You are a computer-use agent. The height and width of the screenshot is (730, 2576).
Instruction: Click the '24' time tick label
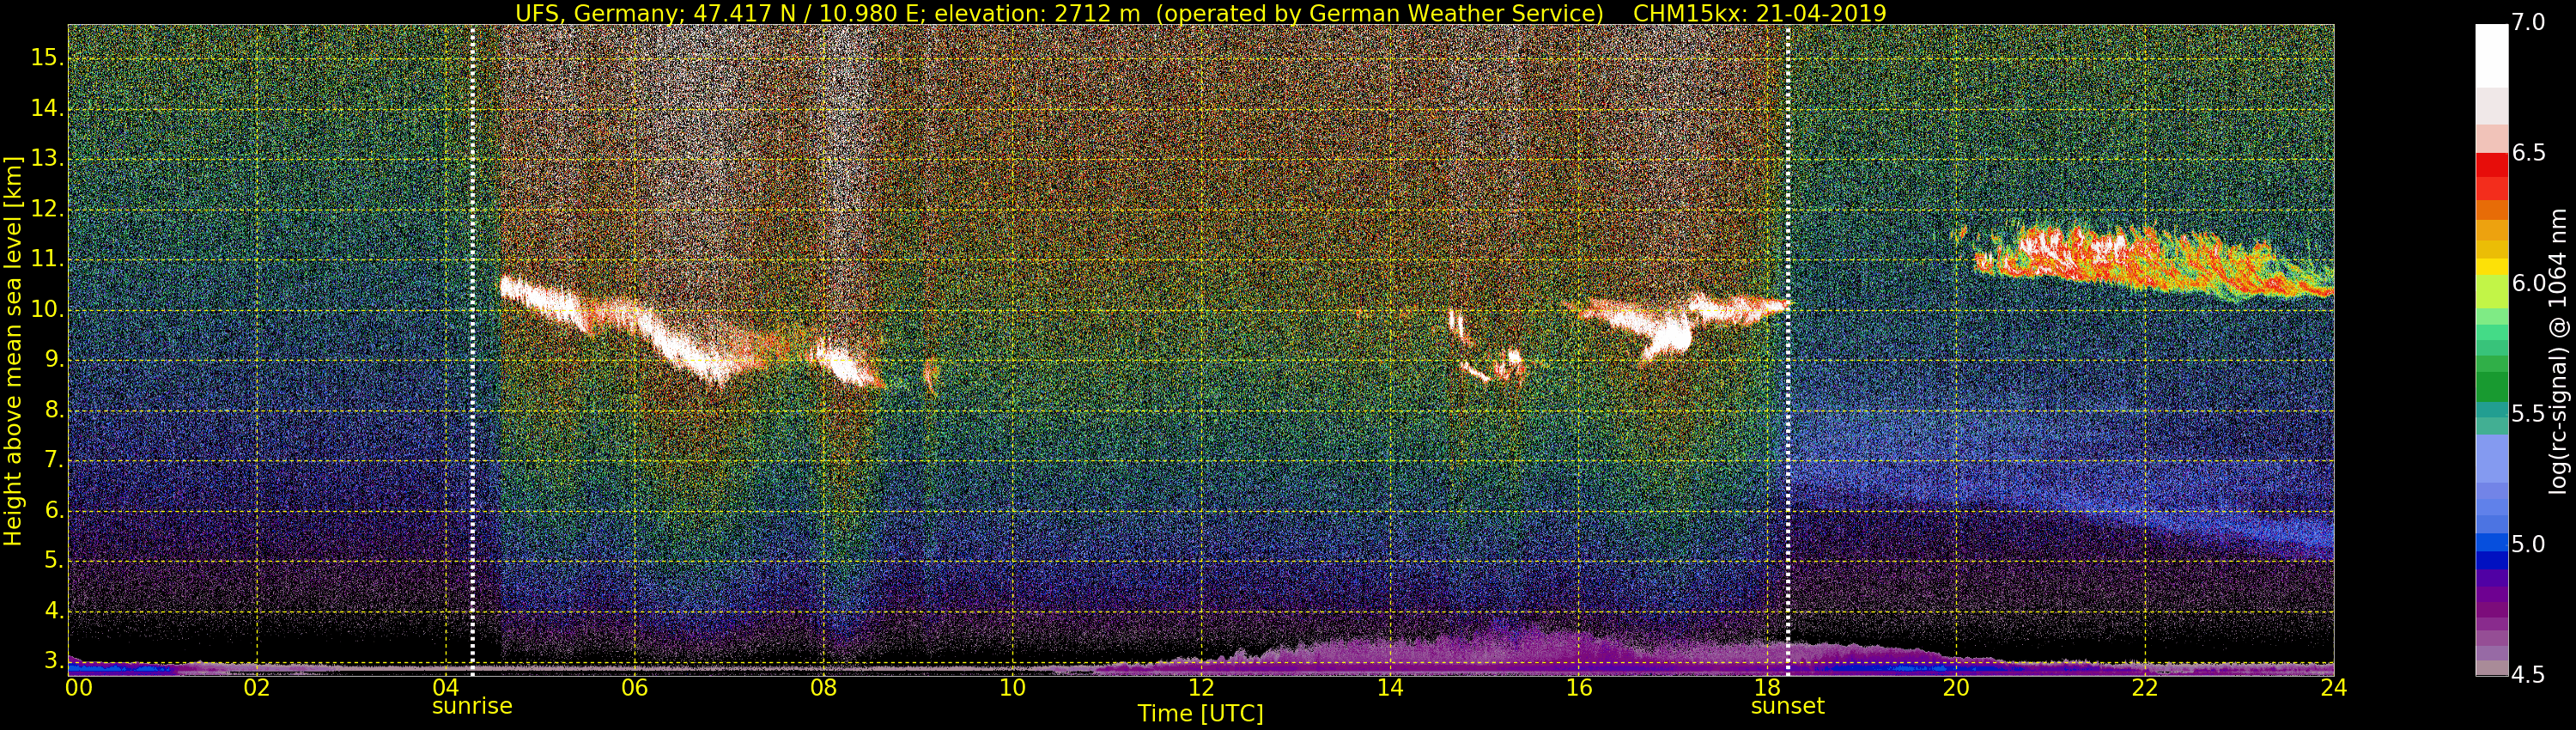tap(2333, 688)
